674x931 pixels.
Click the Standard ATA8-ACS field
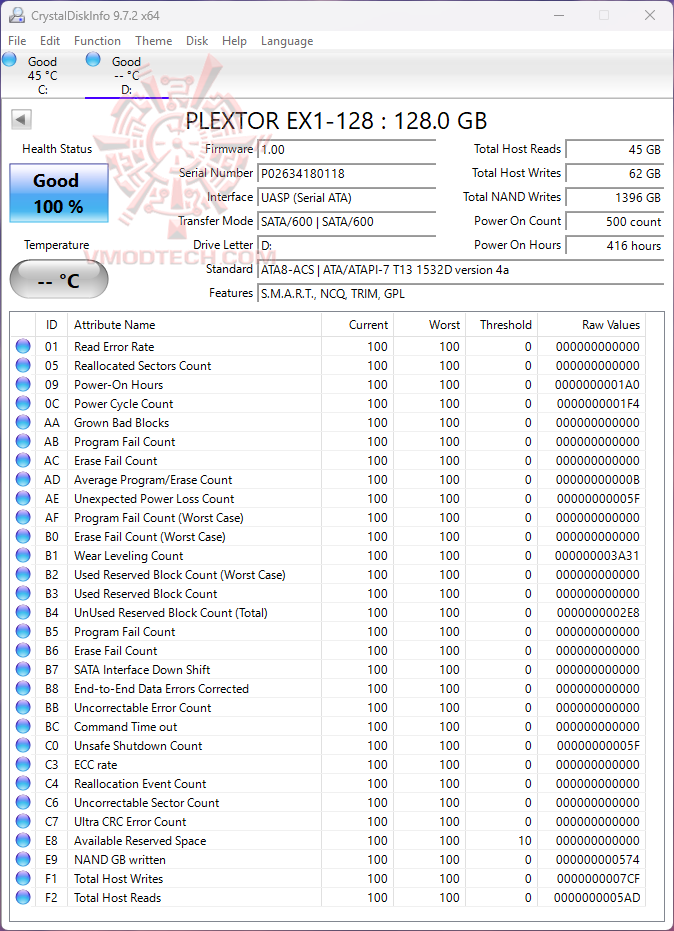coord(461,270)
